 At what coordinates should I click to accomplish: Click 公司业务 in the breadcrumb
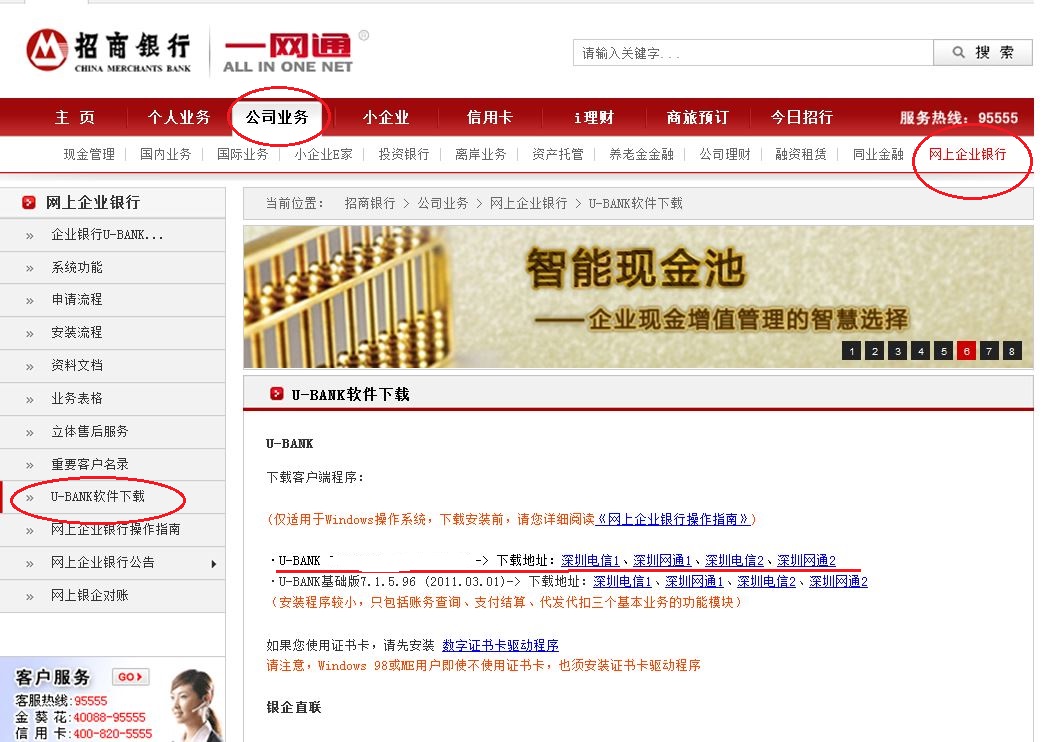click(x=442, y=204)
